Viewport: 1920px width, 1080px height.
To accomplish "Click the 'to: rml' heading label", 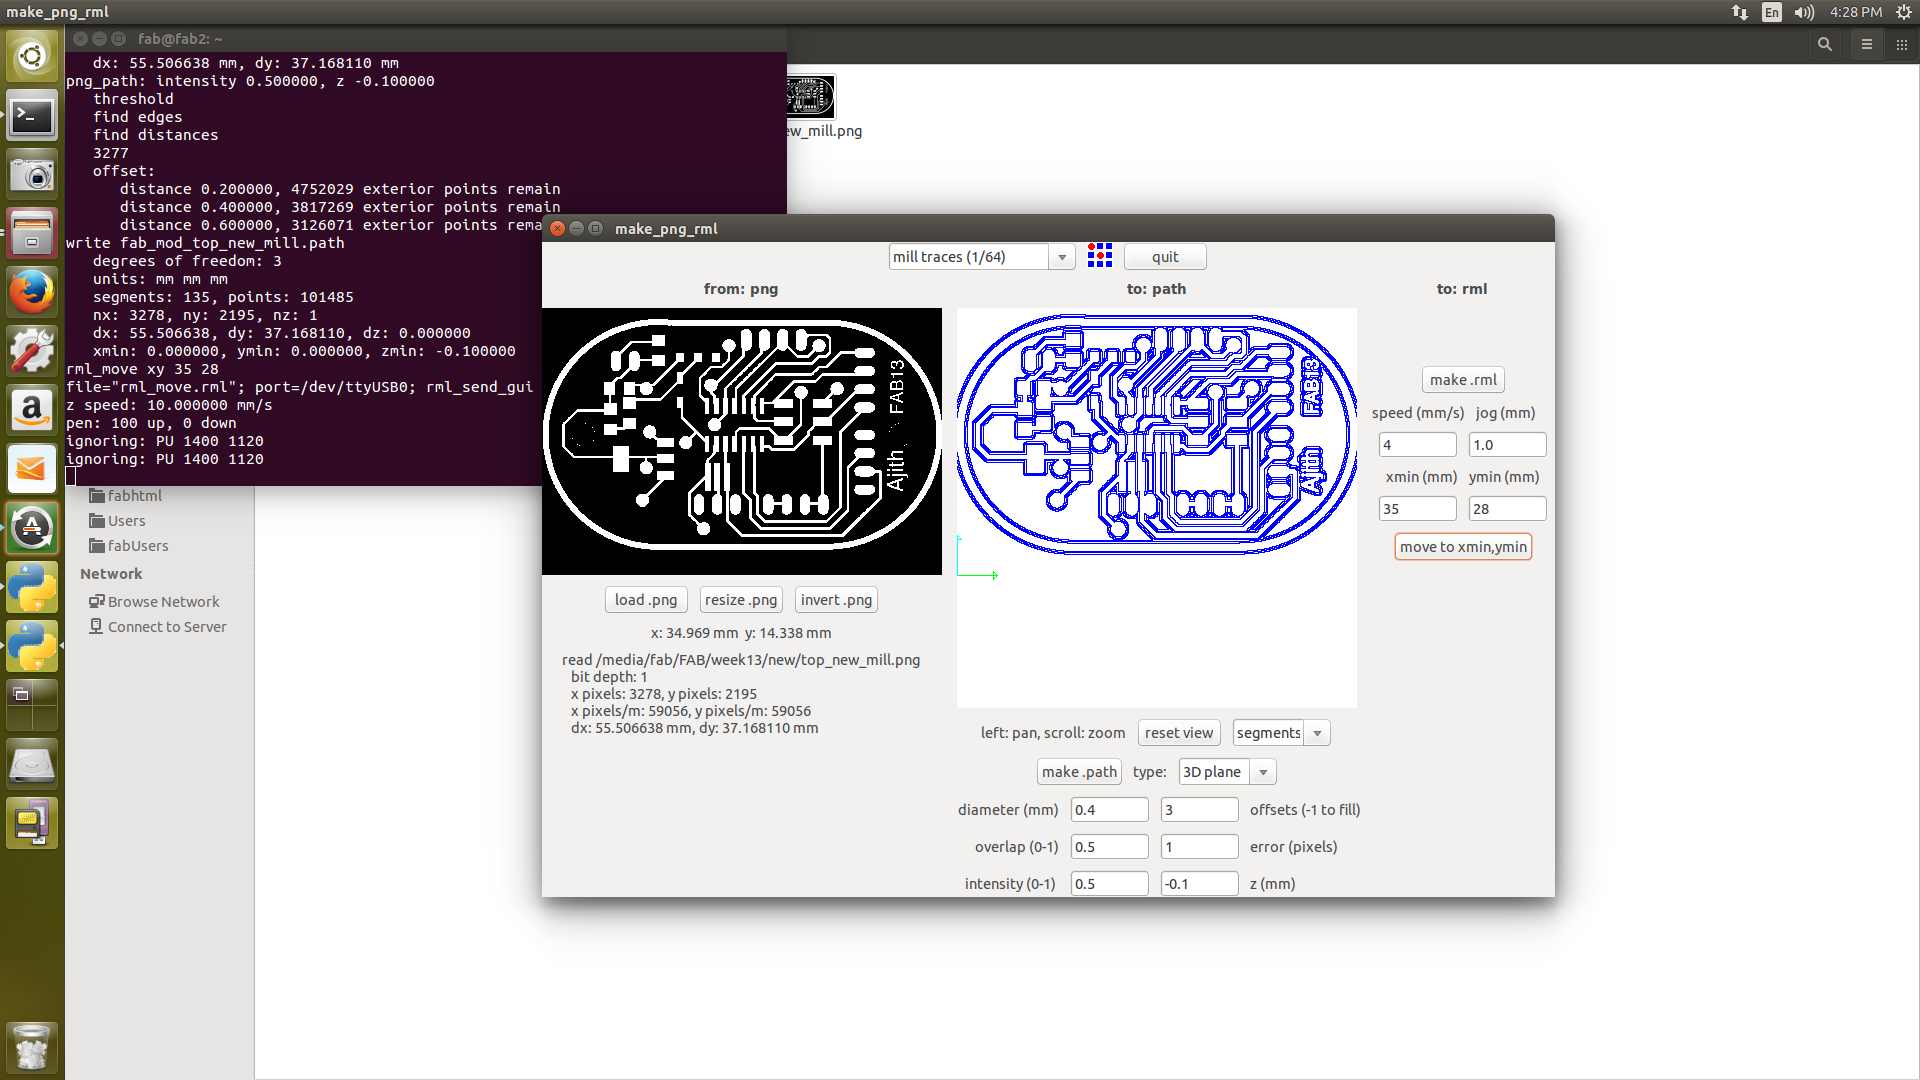I will pos(1462,289).
